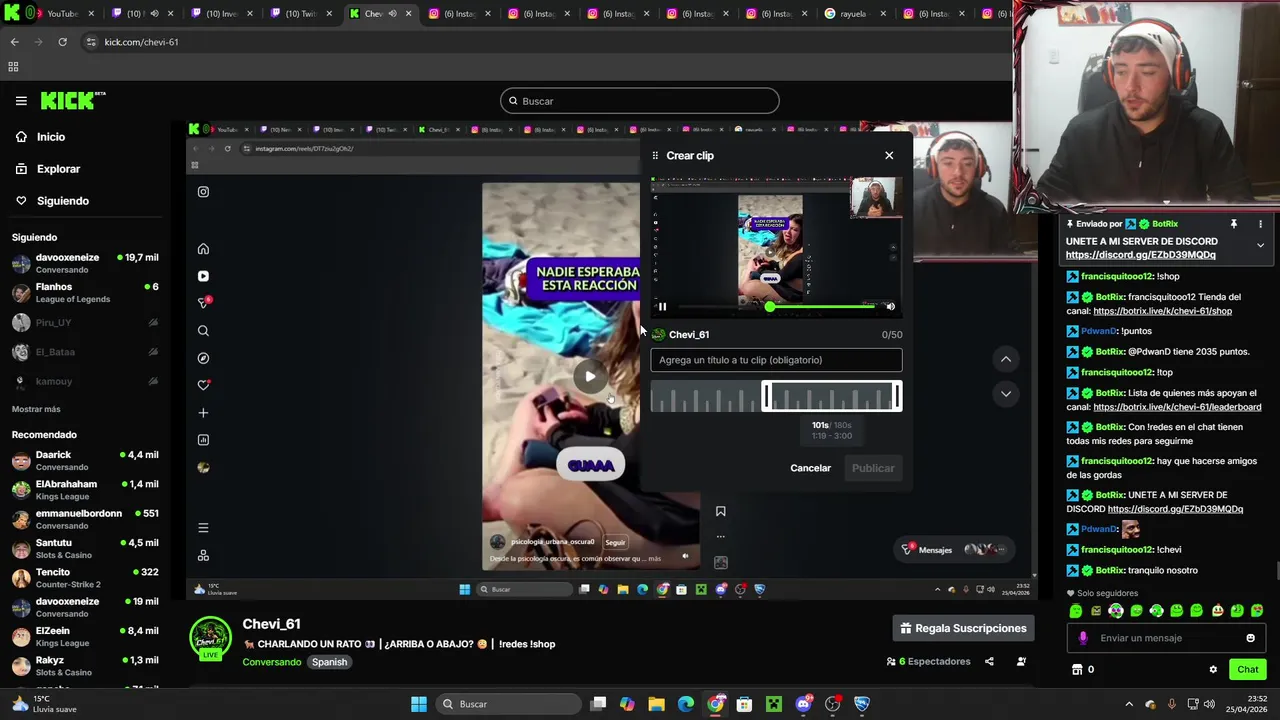This screenshot has height=720, width=1280.
Task: Click Instagram logo in streamed sidebar
Action: tap(203, 192)
